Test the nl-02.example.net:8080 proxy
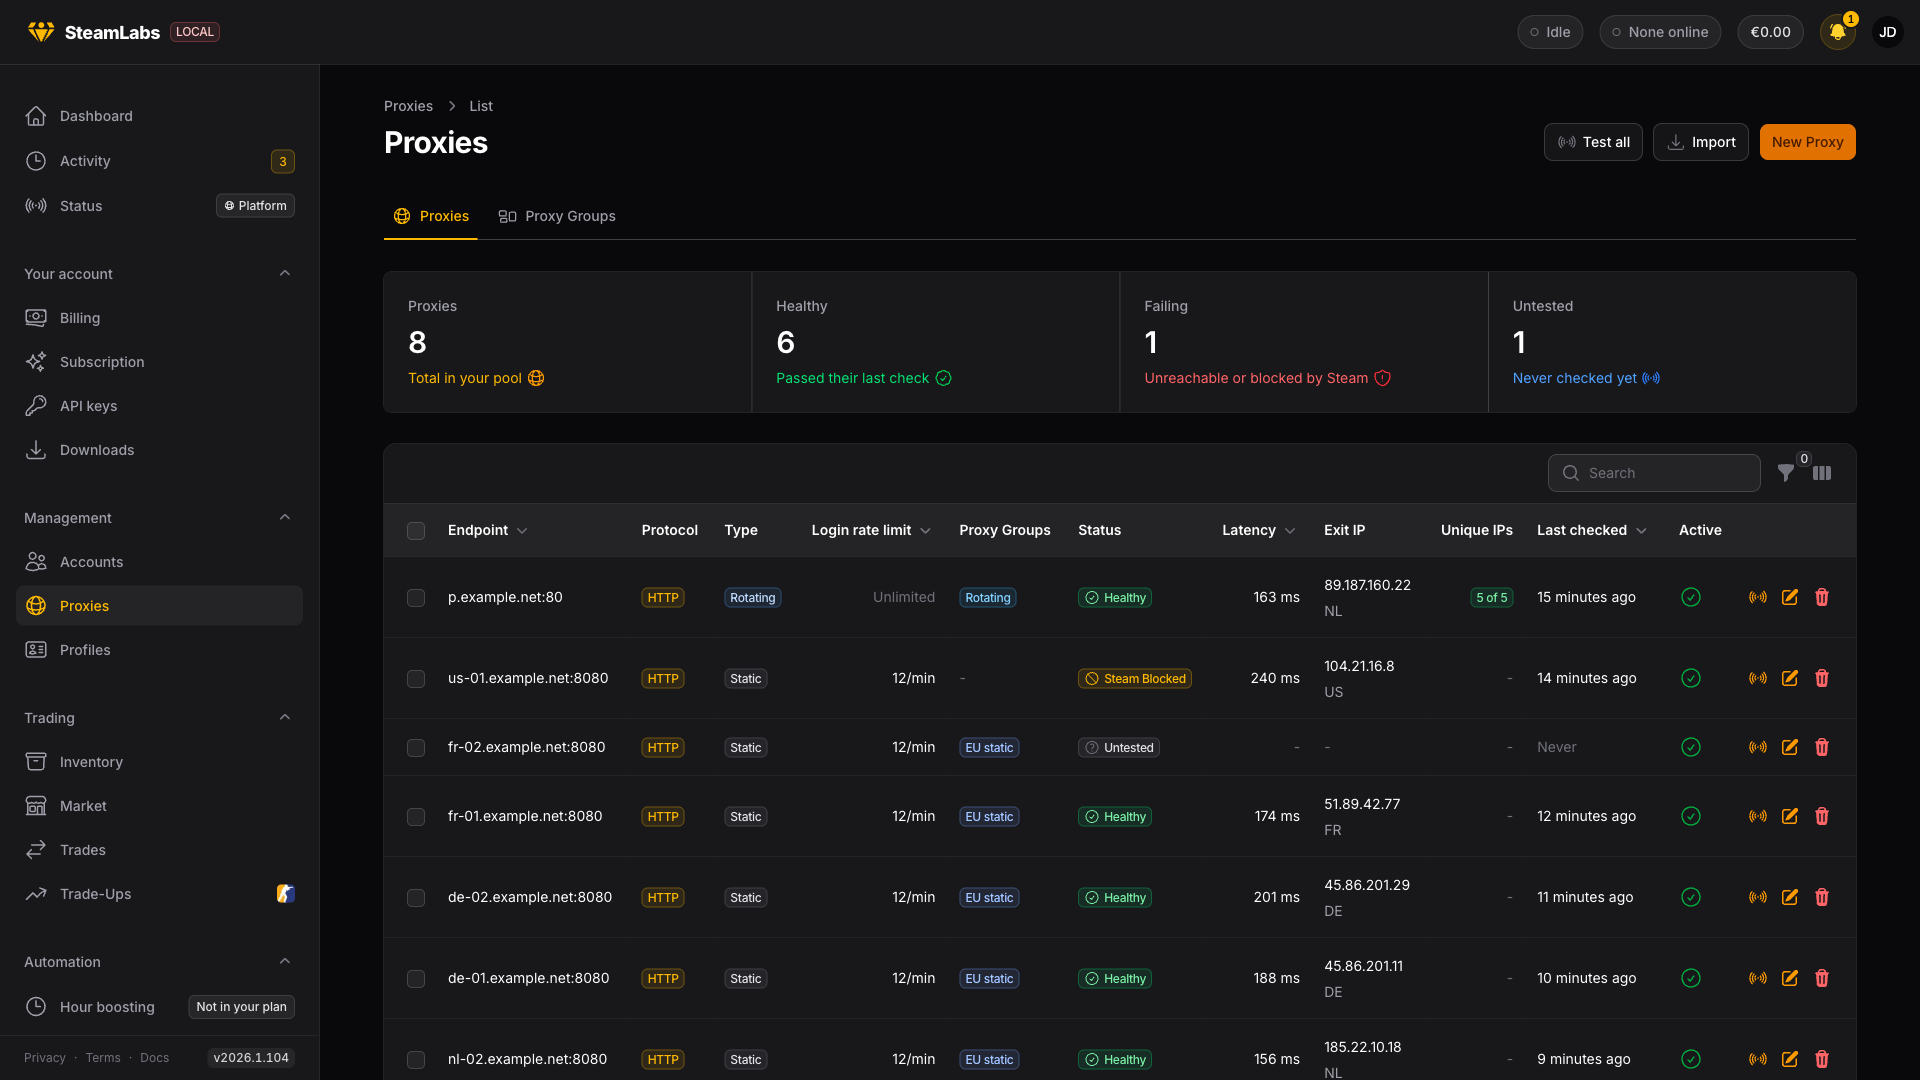The width and height of the screenshot is (1920, 1080). point(1758,1059)
